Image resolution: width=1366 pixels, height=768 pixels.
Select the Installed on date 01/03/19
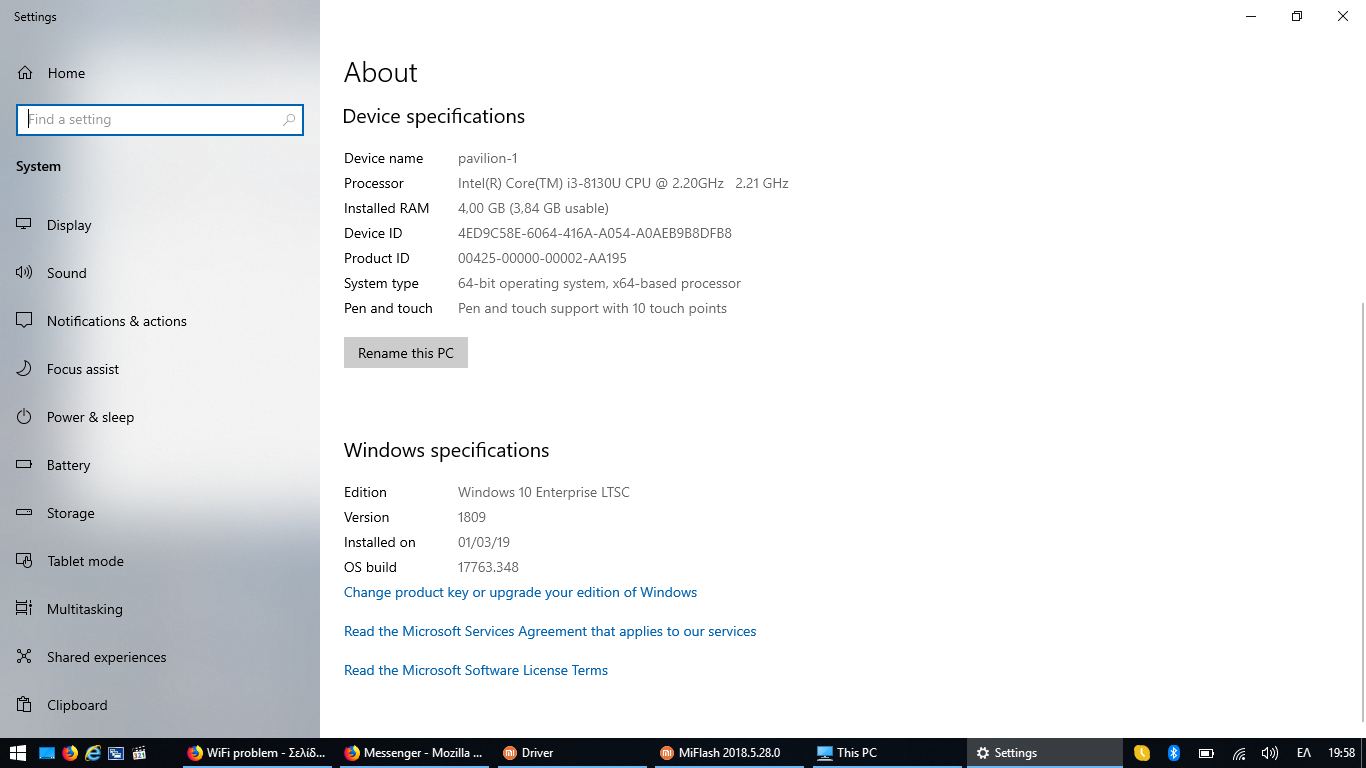coord(484,542)
